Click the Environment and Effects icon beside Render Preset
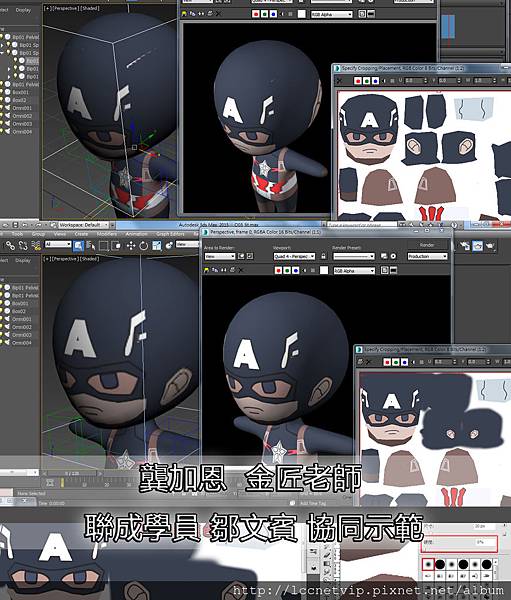 point(393,256)
